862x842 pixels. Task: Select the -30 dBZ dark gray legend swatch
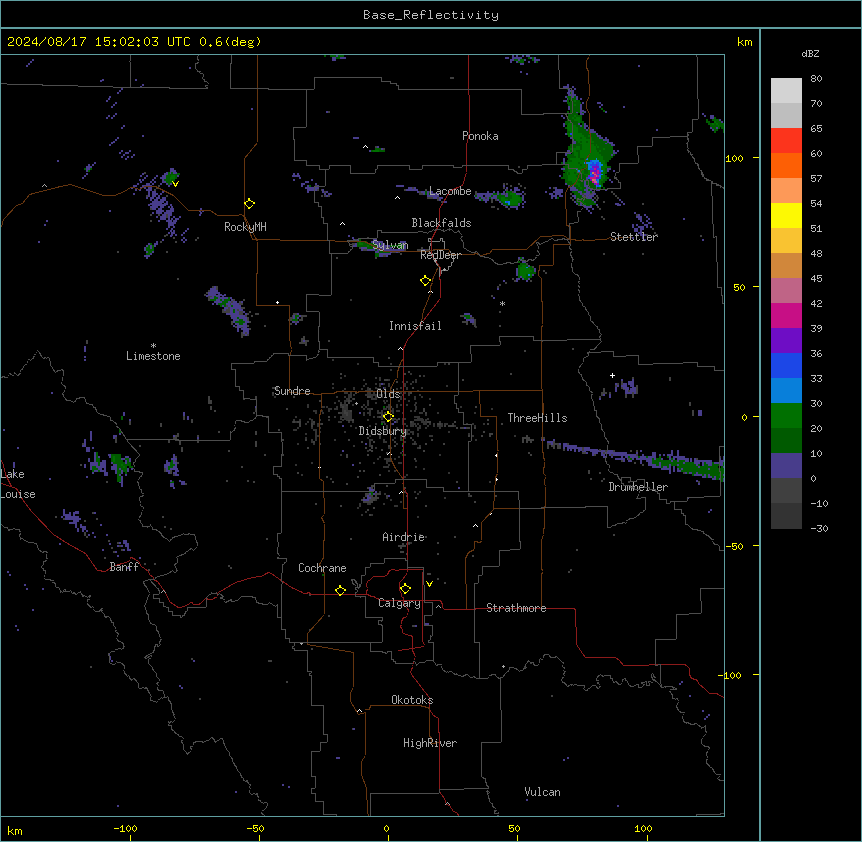786,516
